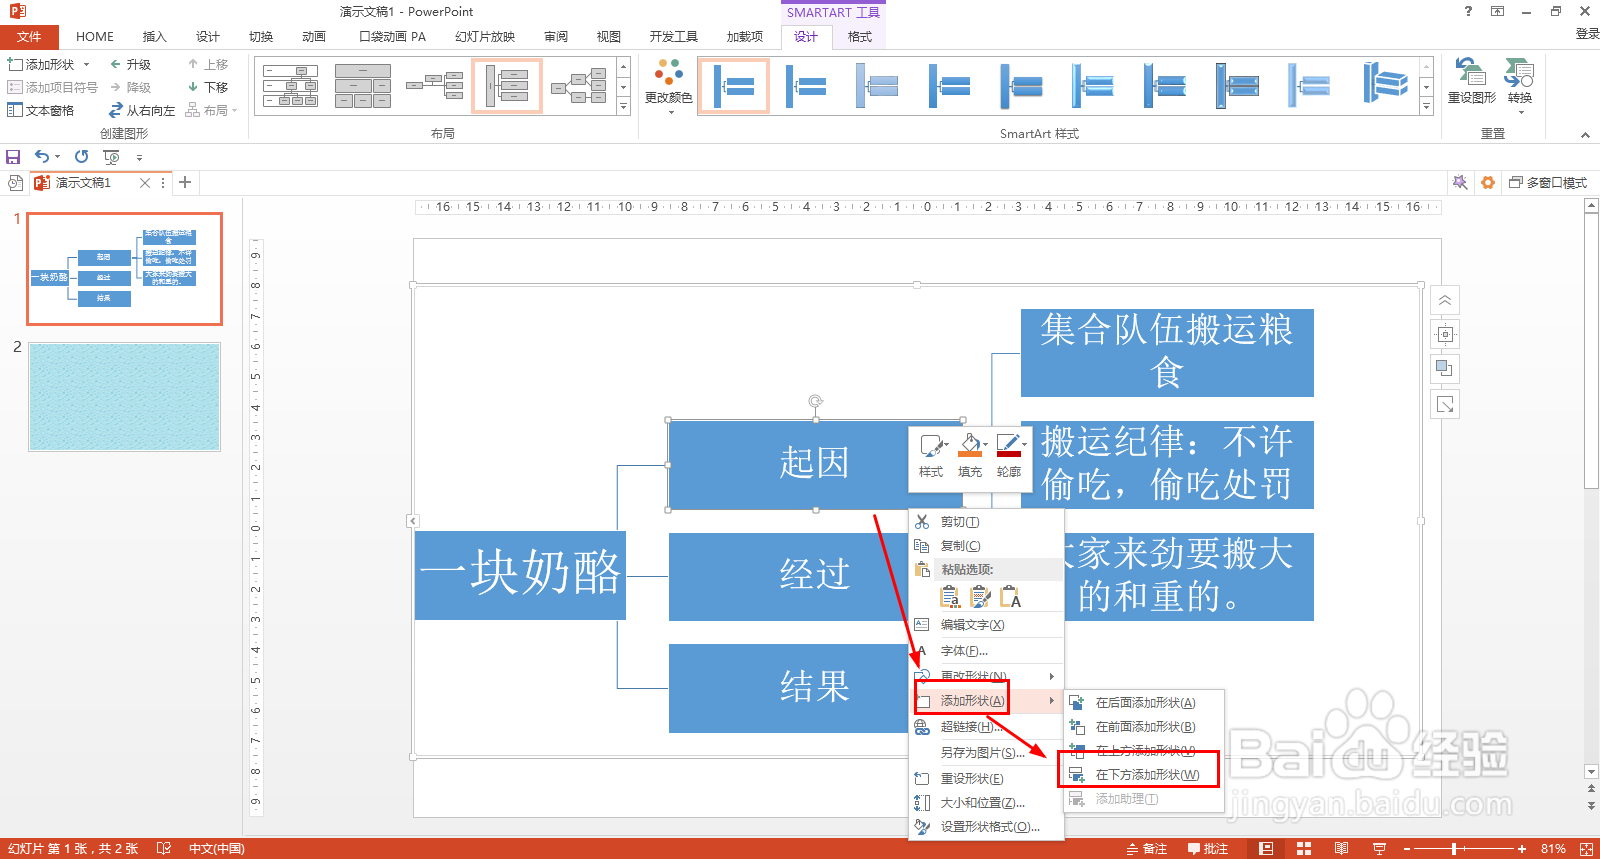Open the Change Colors (更改颜色) palette

tap(668, 85)
